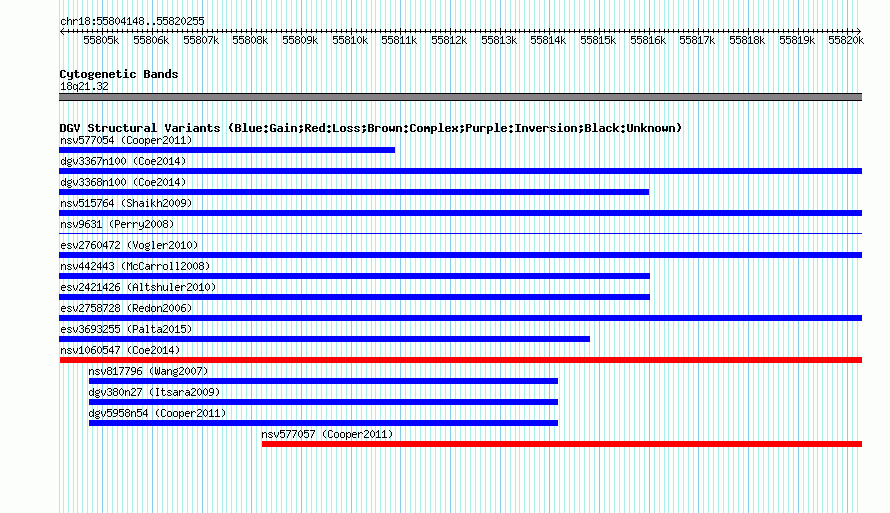Open the esv2421426 (Altshuler2010) label

tap(138, 287)
